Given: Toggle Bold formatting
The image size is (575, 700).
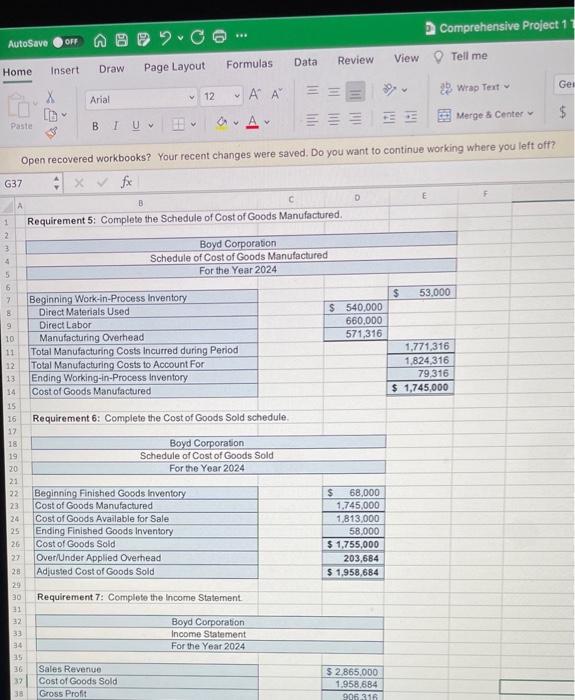Looking at the screenshot, I should click(95, 126).
